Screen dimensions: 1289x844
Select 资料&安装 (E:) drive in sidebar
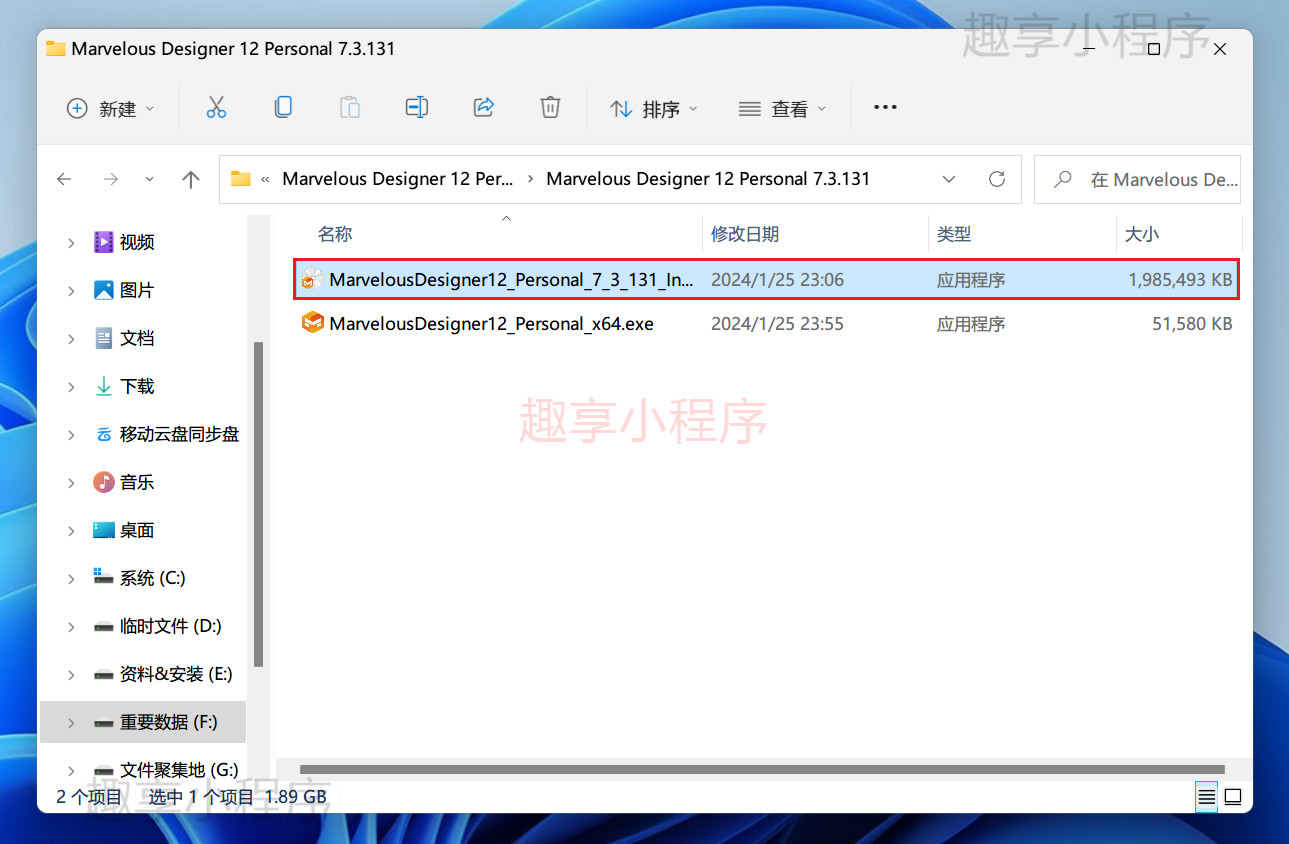(x=176, y=674)
